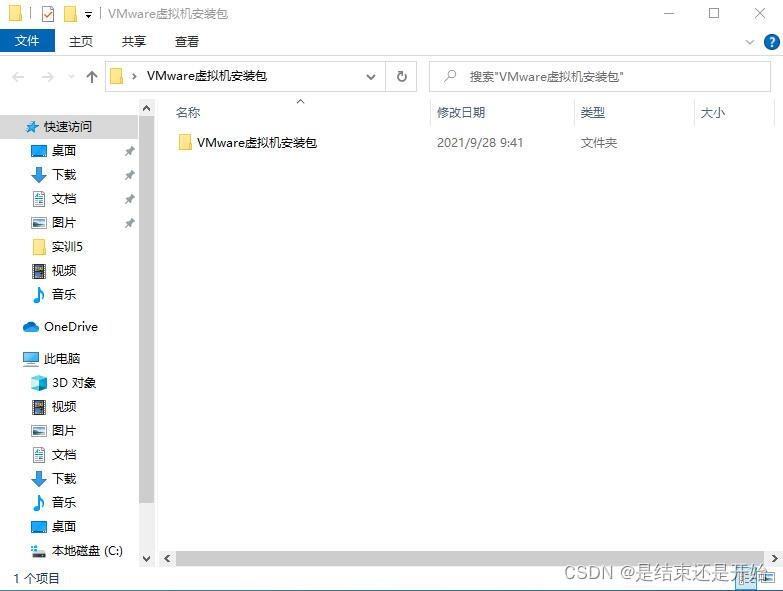This screenshot has width=783, height=591.
Task: Open Help via the blue question mark
Action: pos(772,42)
